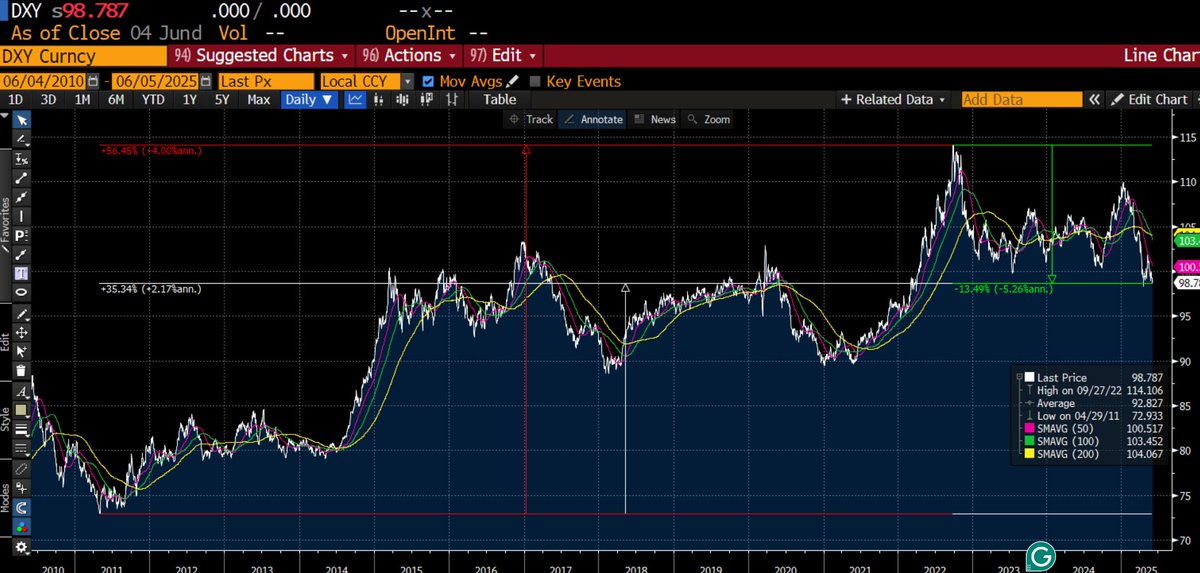Click the DXY Curncy security field

coord(84,55)
